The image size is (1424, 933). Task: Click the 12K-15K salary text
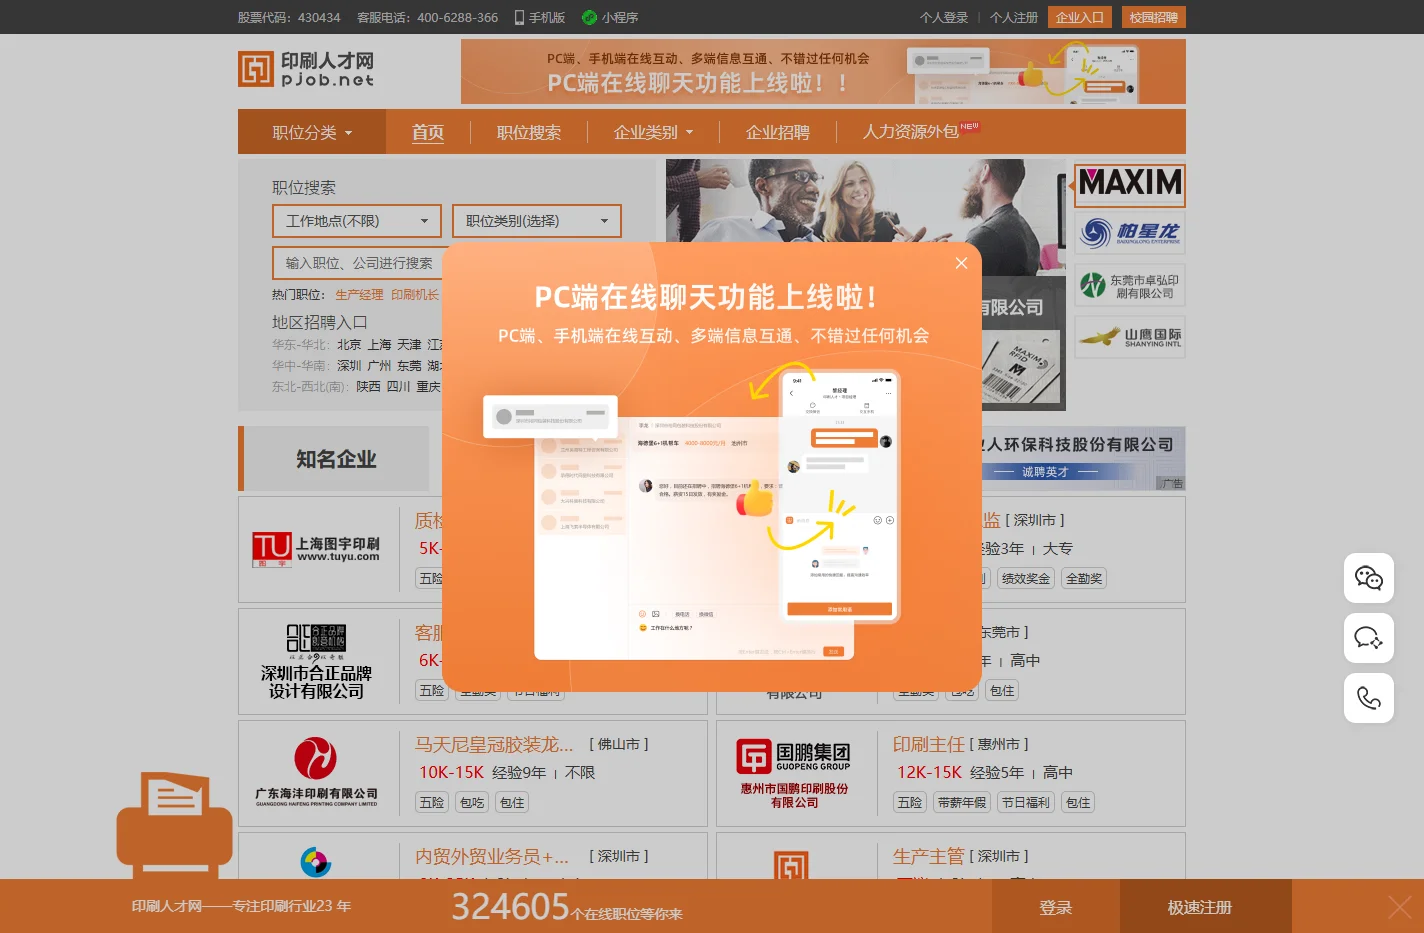click(929, 772)
